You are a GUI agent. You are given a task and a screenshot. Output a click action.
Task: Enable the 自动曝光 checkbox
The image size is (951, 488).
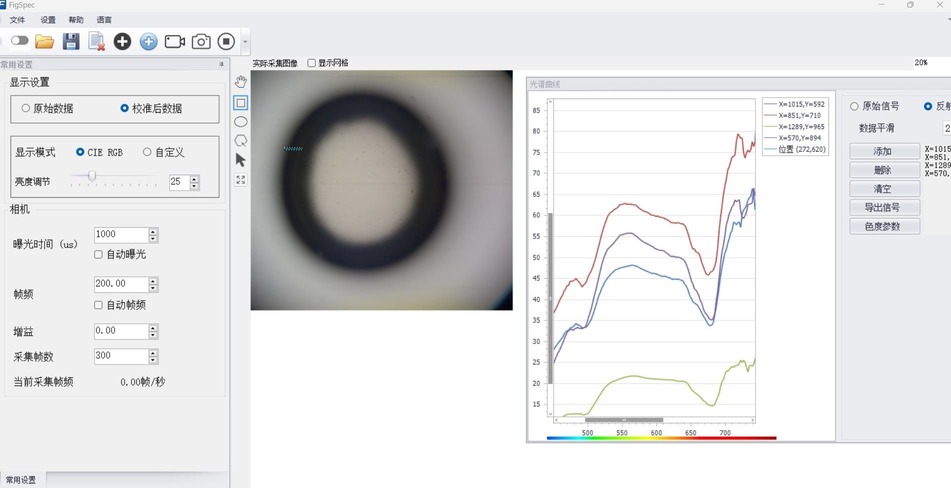(x=99, y=255)
